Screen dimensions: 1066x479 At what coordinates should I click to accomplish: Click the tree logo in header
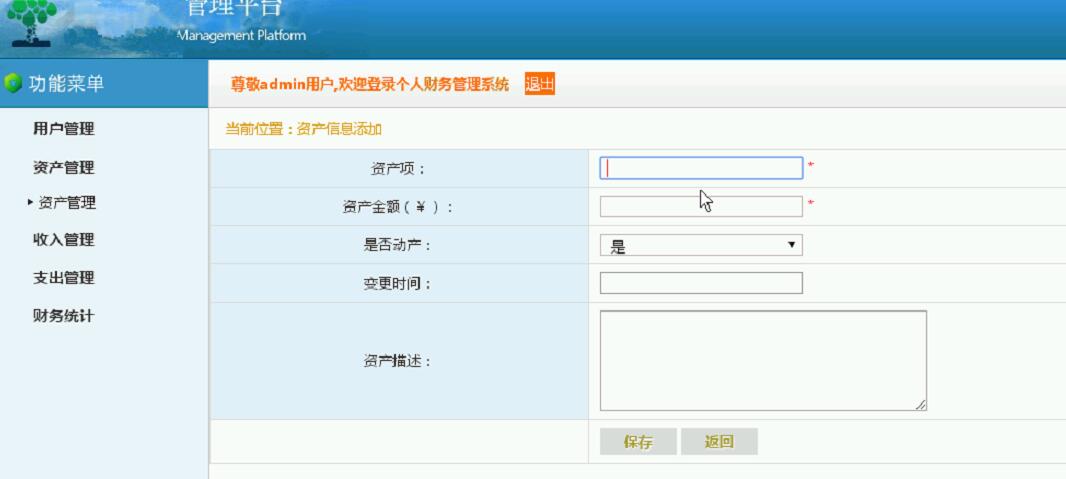tap(31, 23)
